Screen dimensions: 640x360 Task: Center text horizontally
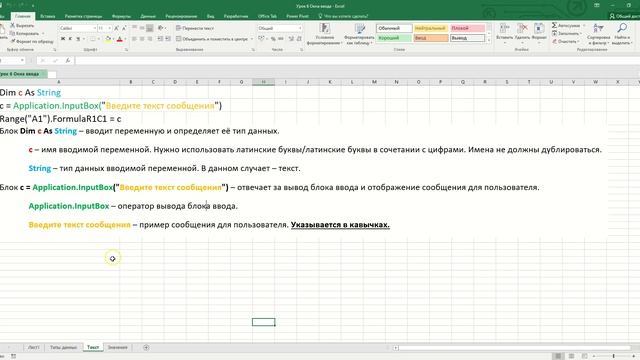coord(142,39)
